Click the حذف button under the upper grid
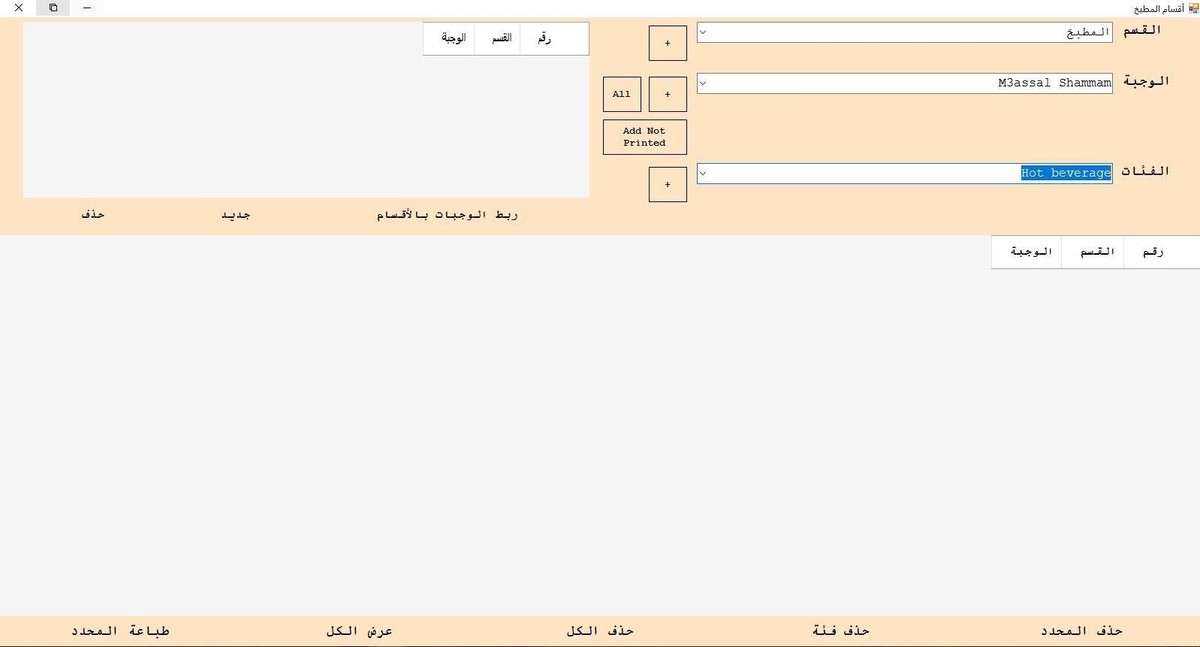1200x647 pixels. (x=93, y=215)
